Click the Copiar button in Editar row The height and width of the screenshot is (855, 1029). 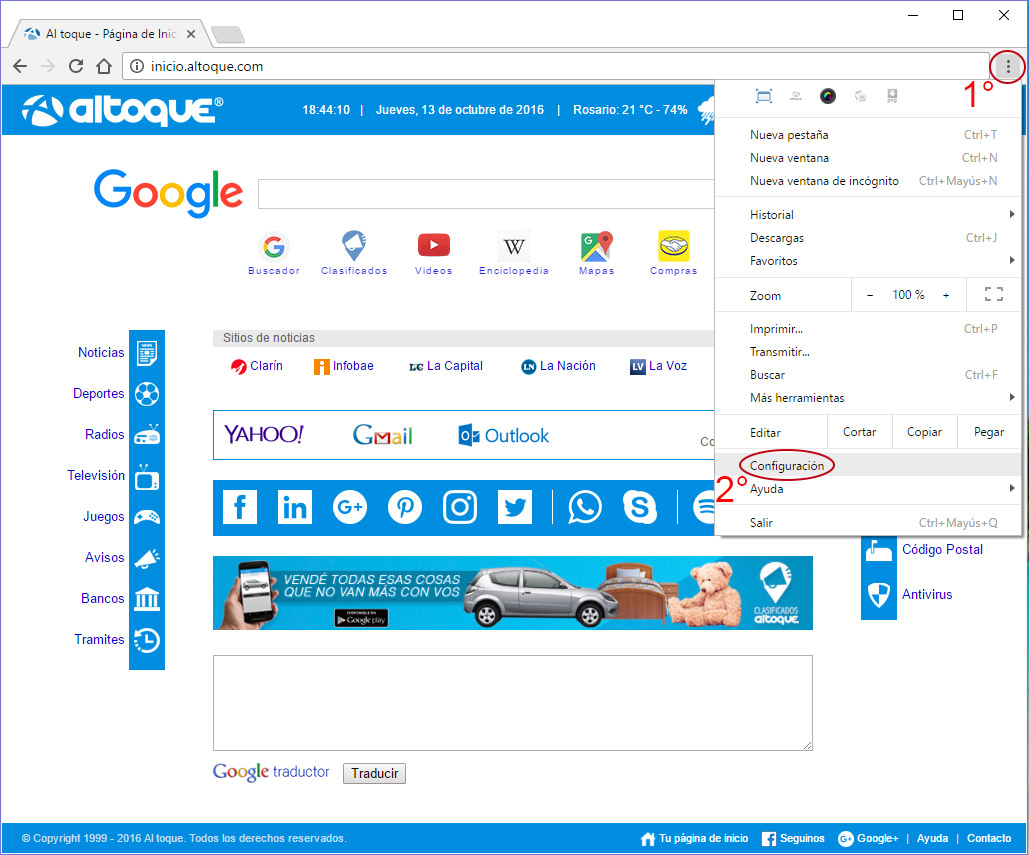pos(924,432)
